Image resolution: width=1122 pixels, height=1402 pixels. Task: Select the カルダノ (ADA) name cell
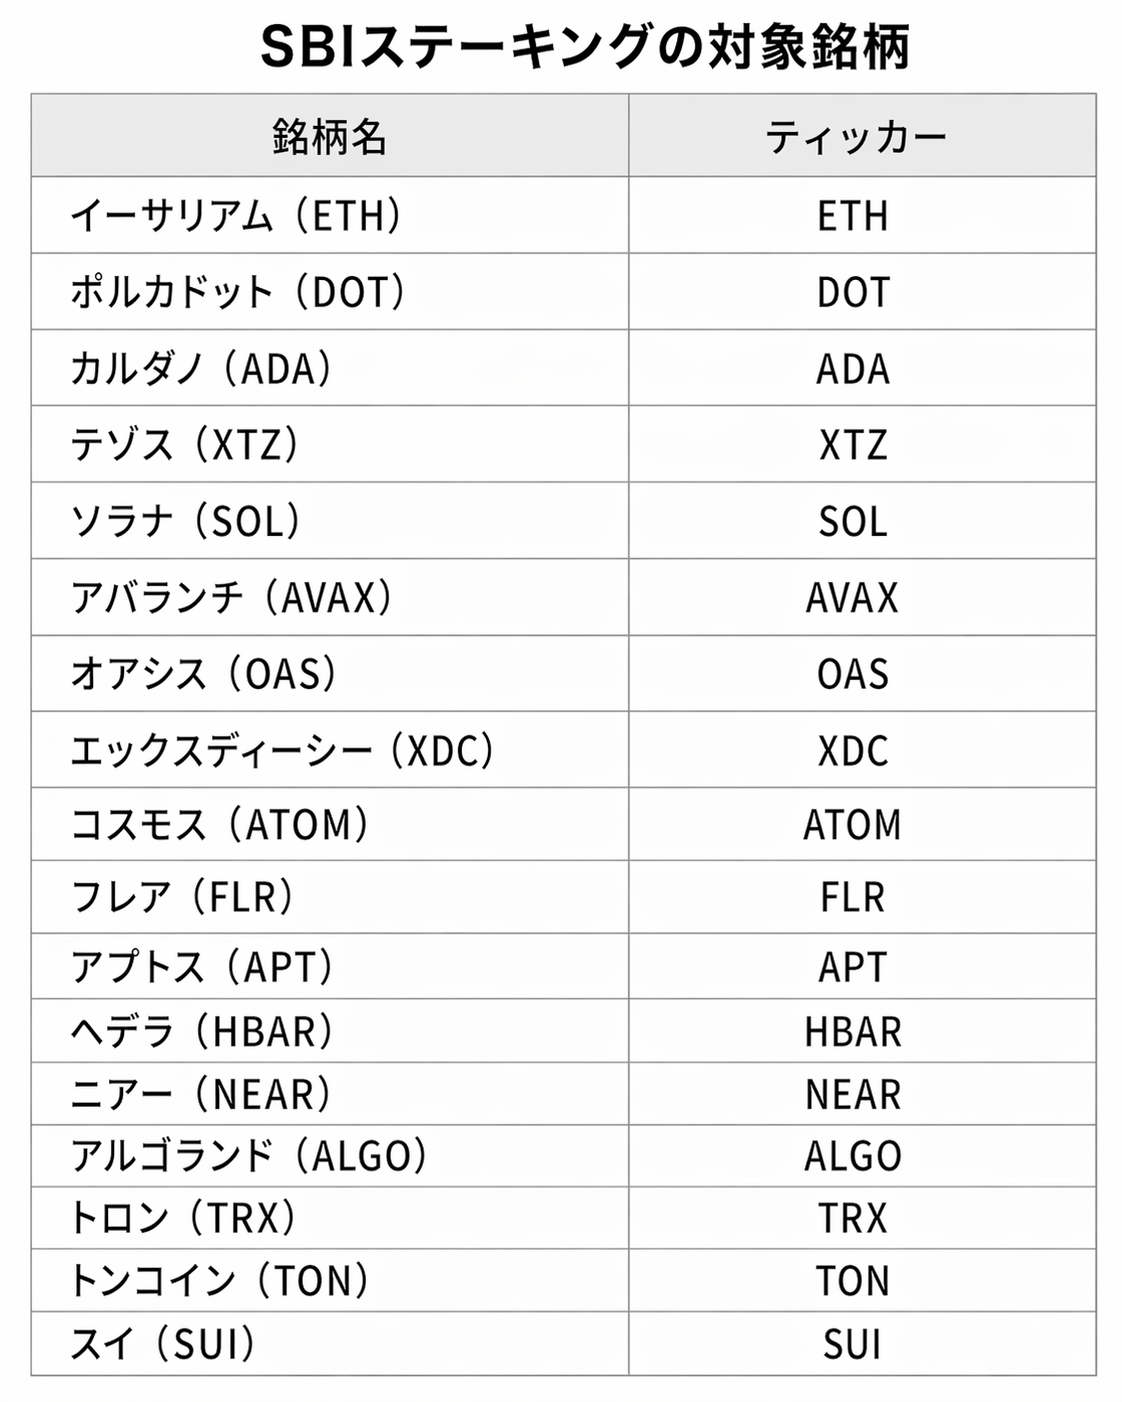pyautogui.click(x=201, y=368)
